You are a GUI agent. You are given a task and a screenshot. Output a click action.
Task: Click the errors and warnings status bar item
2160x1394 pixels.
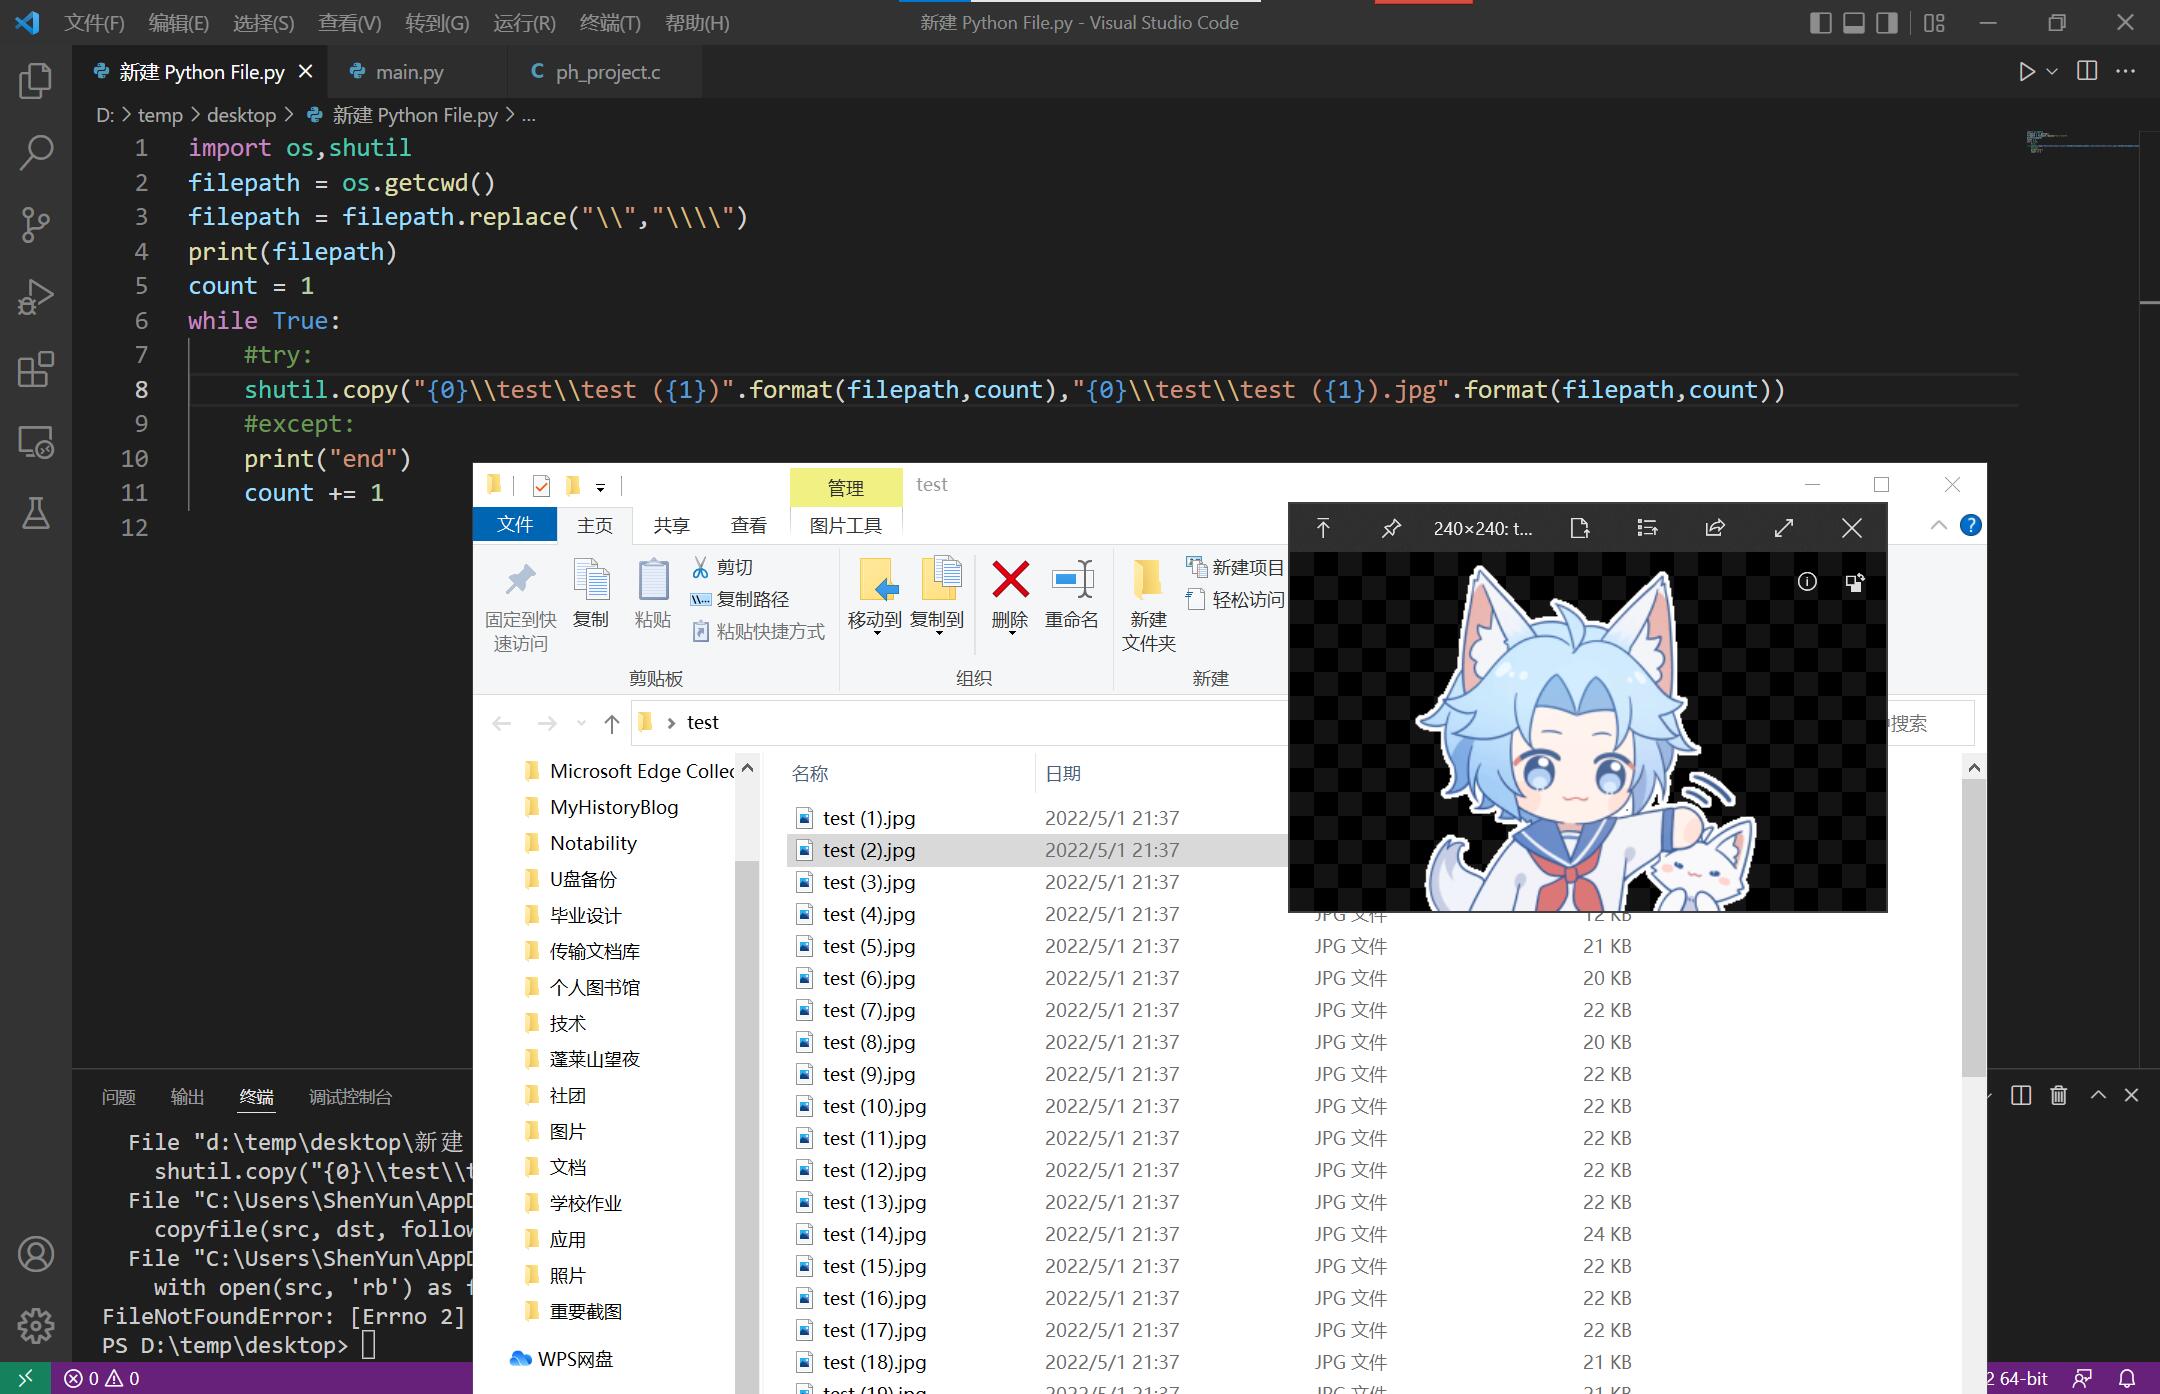tap(102, 1378)
